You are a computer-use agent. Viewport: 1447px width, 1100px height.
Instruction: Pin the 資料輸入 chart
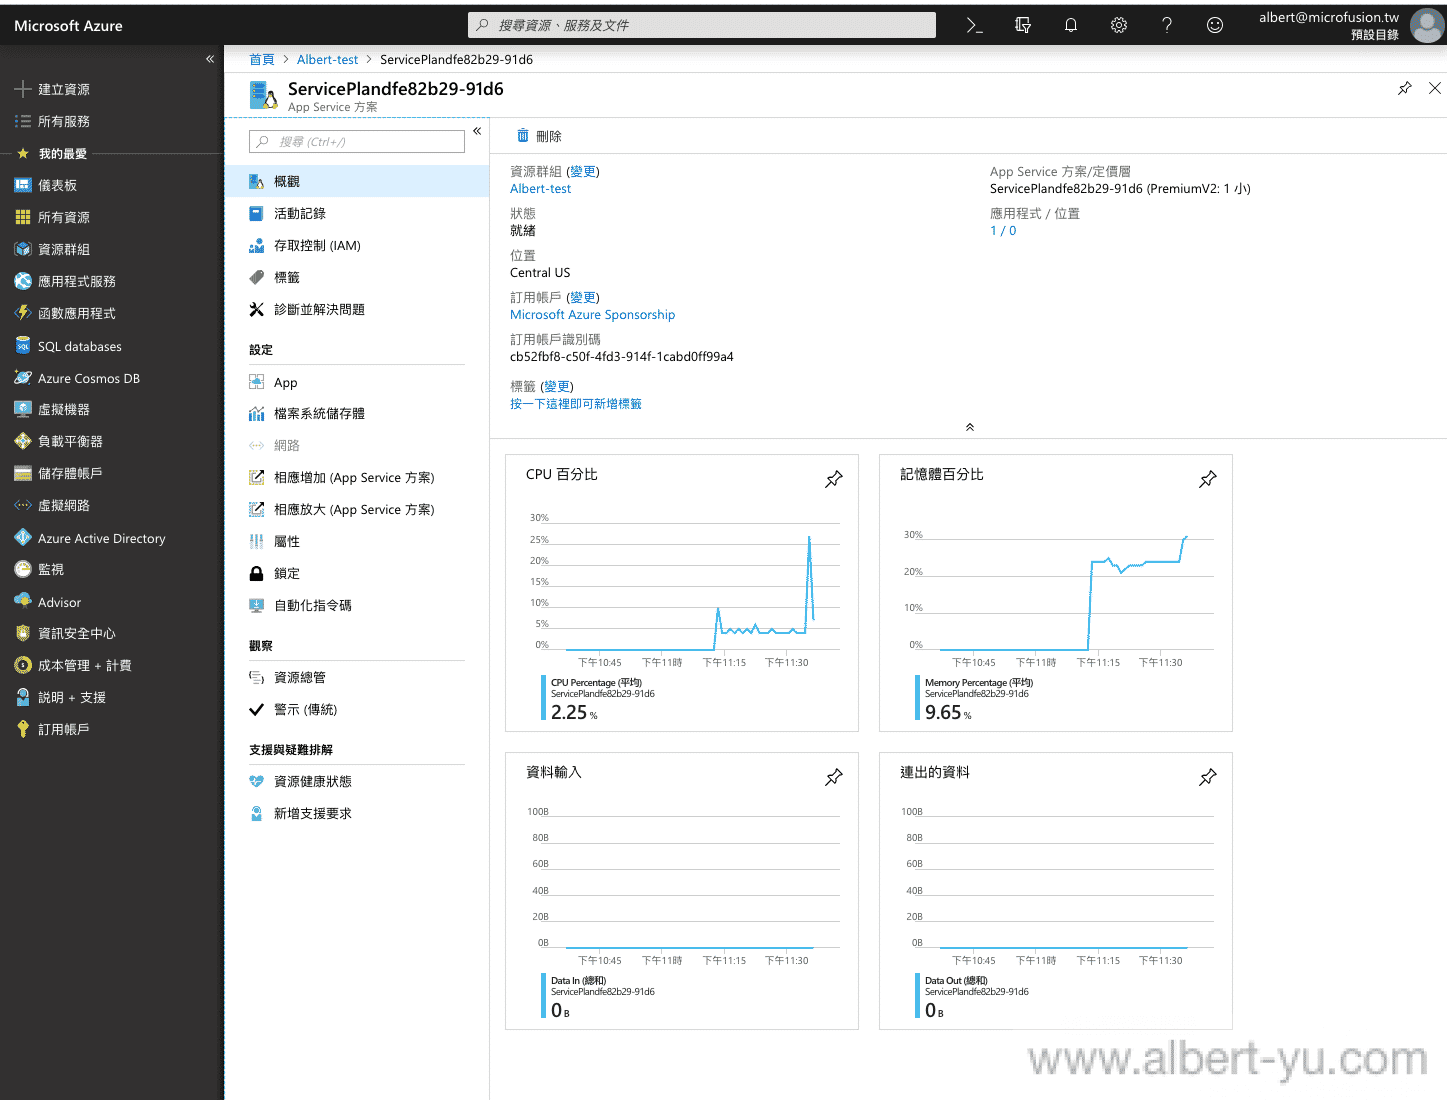click(834, 777)
